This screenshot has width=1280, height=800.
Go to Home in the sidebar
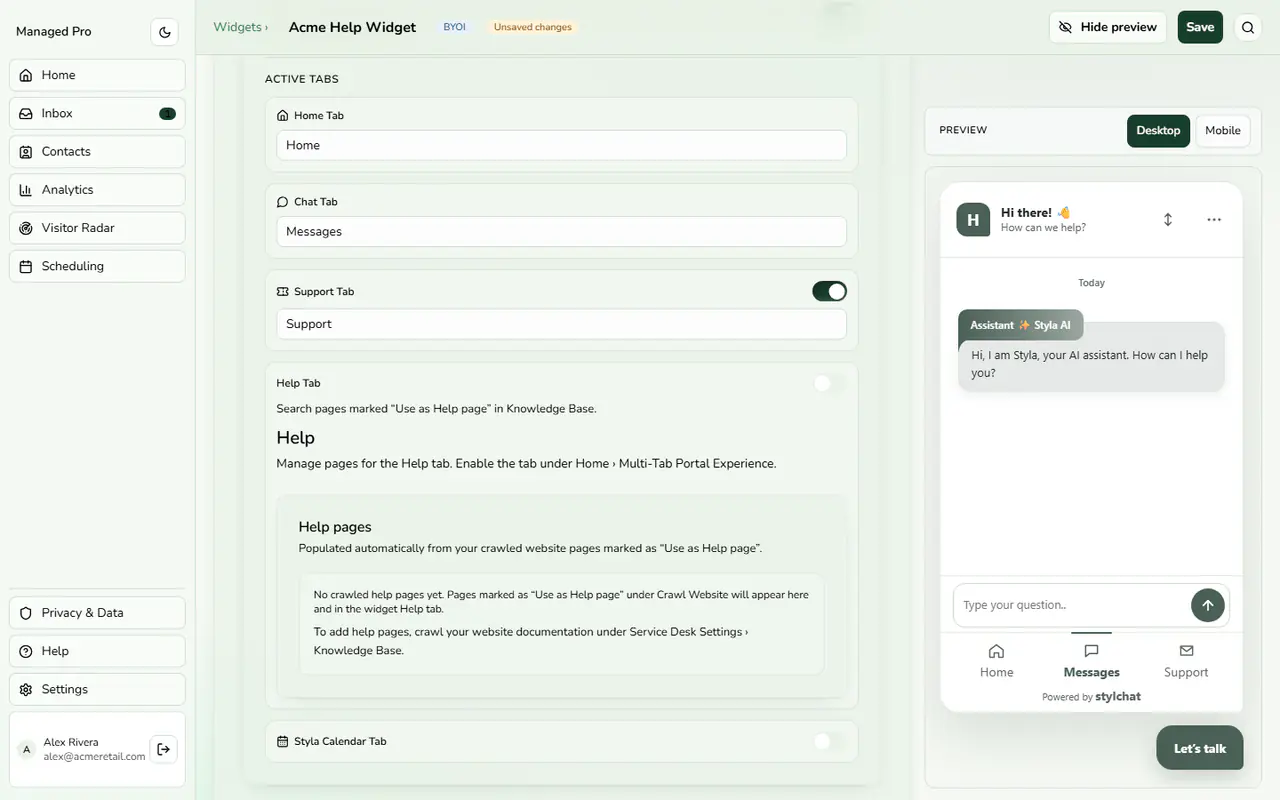[x=97, y=75]
